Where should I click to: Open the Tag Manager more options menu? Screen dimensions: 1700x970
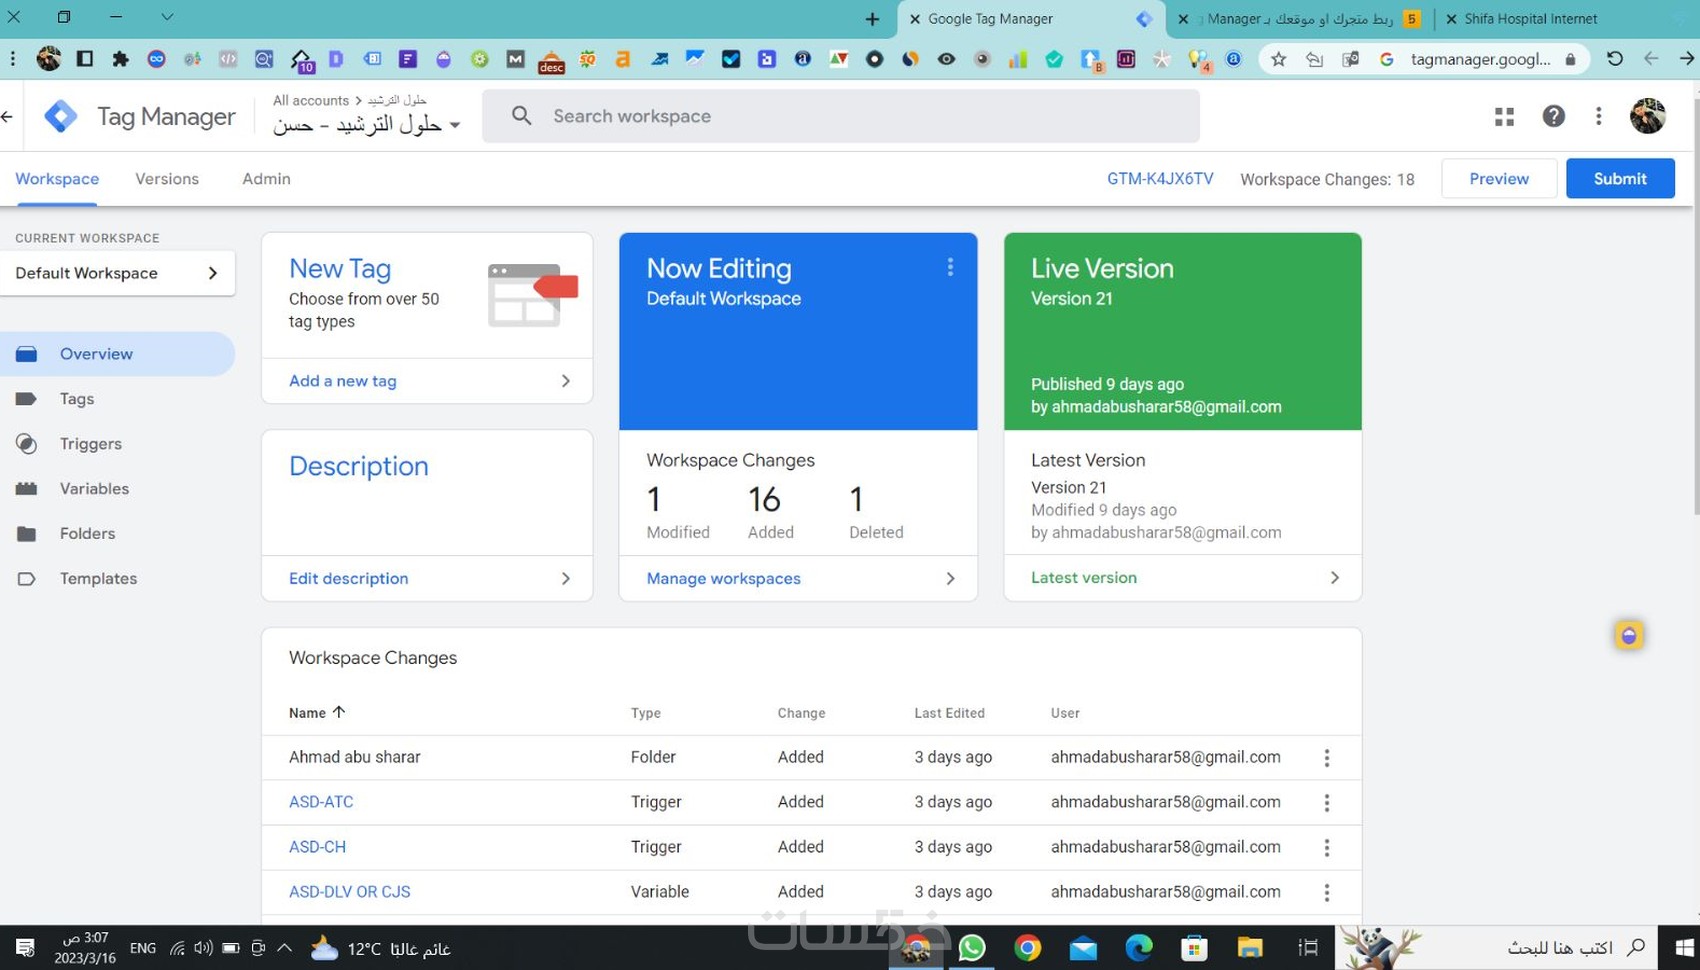(1599, 116)
